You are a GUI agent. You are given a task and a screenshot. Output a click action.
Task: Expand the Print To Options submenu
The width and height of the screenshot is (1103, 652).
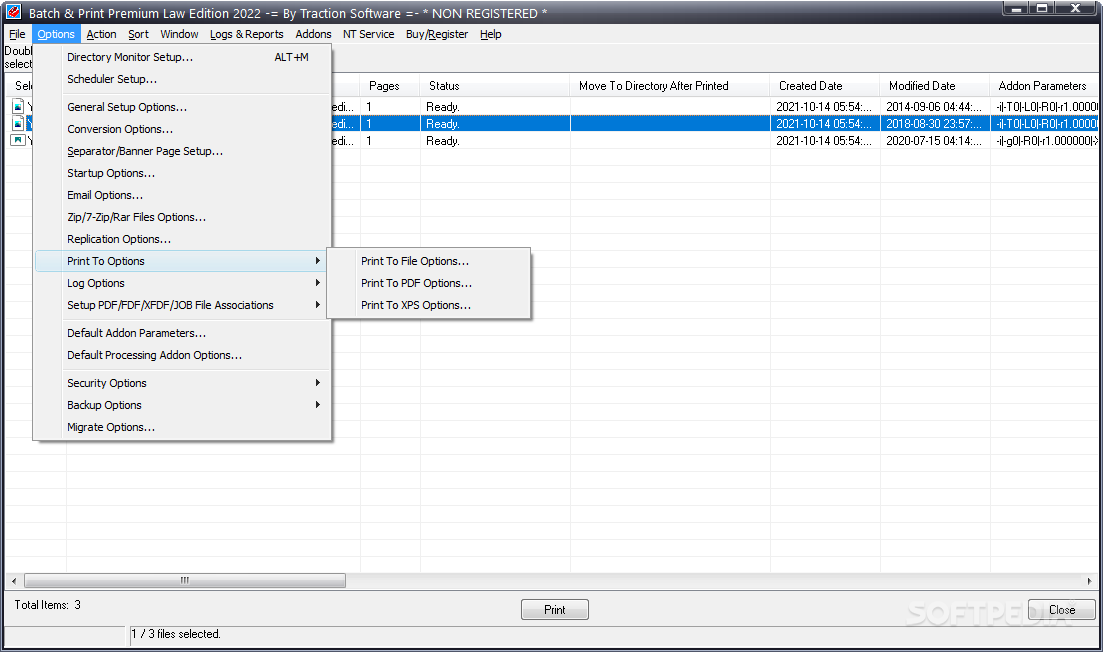tap(182, 261)
